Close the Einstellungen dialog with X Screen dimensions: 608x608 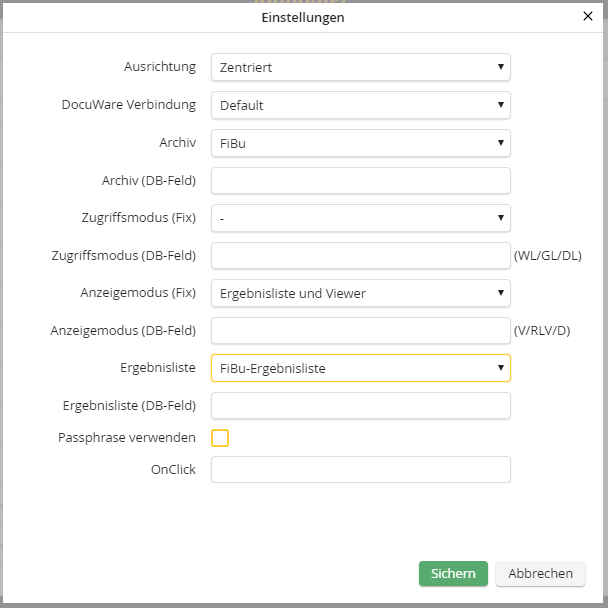(x=587, y=16)
